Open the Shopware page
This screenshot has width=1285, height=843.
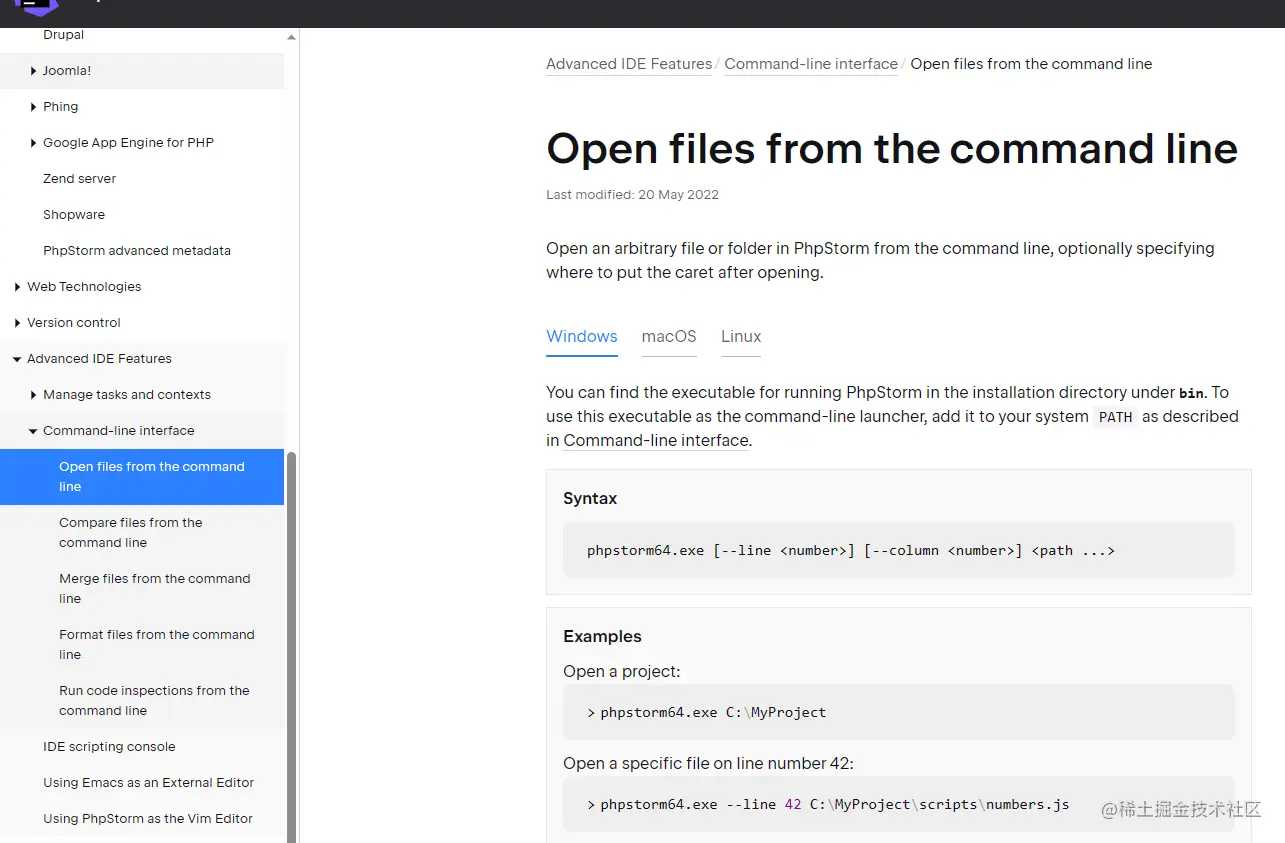pyautogui.click(x=74, y=215)
